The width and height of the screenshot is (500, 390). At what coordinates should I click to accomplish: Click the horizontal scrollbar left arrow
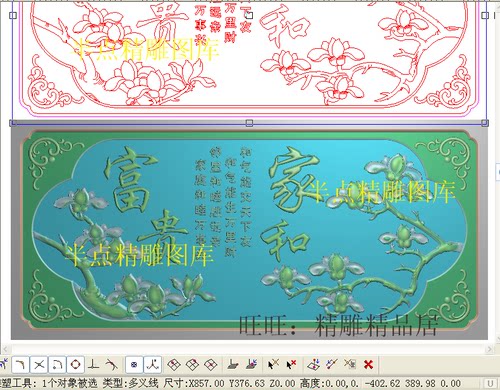coord(5,349)
